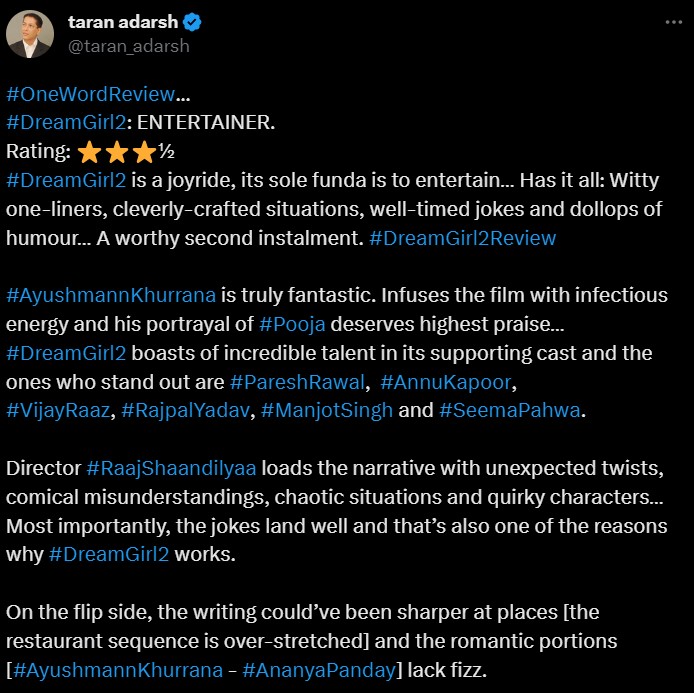Open the #SeemaPahwa hashtag
This screenshot has height=693, width=694.
point(510,412)
